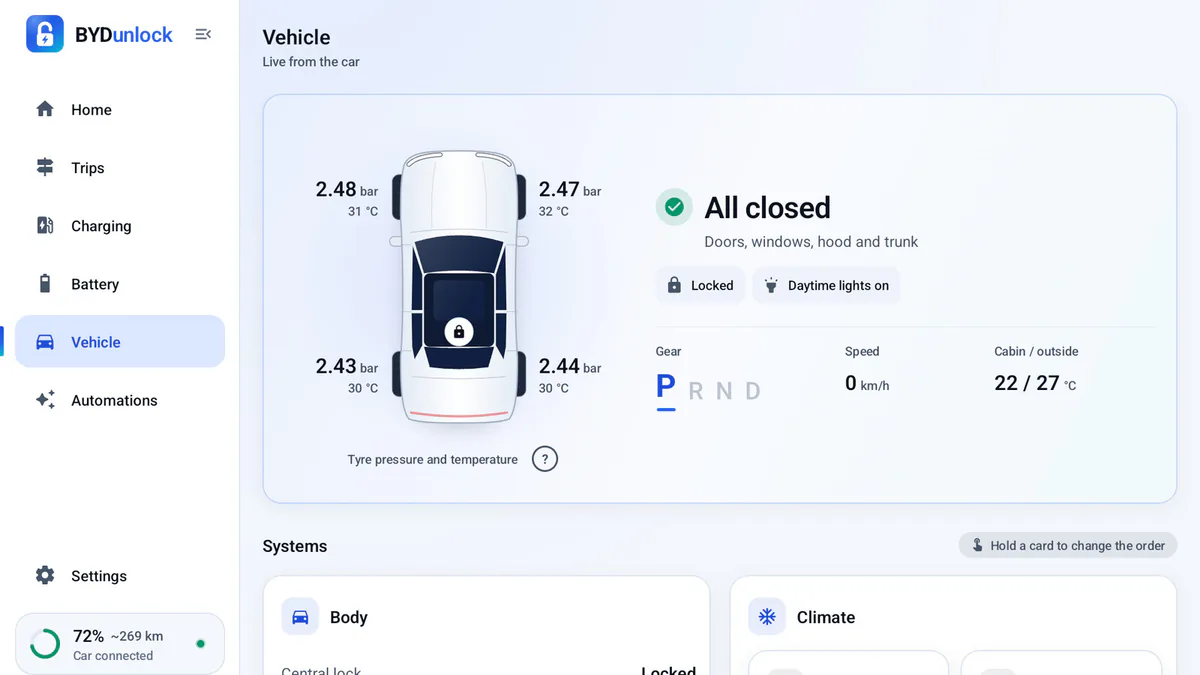Click the 2.48 bar tyre reading
Screen dimensions: 1200x675
coord(347,189)
